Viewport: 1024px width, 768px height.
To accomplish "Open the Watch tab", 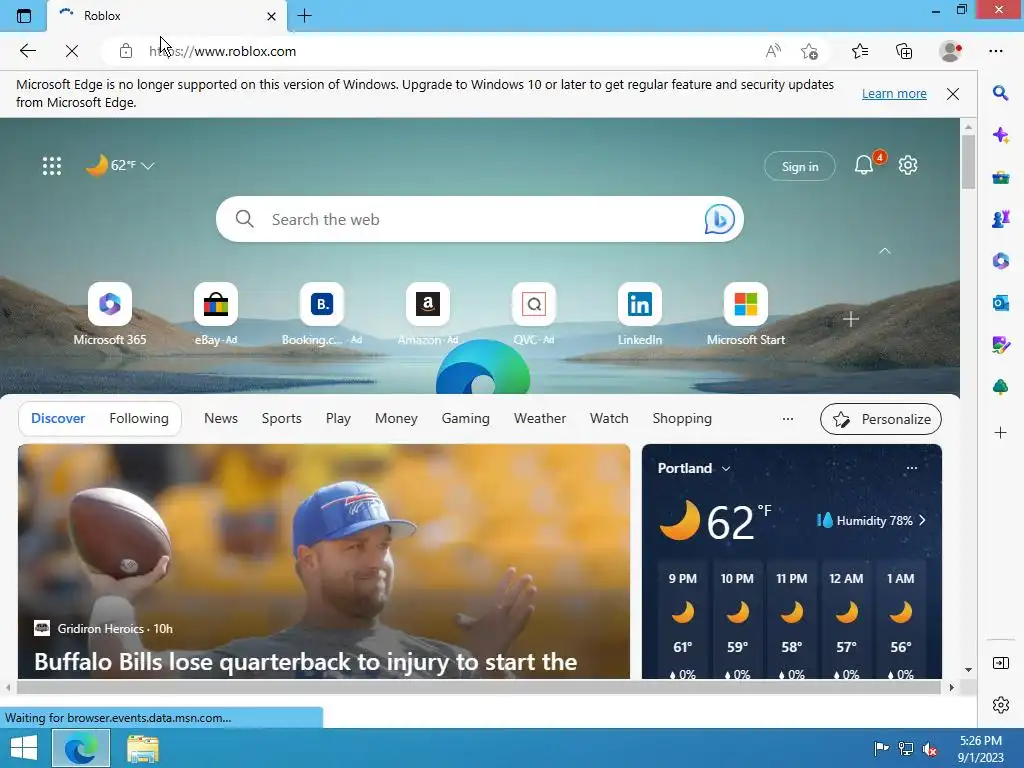I will [609, 419].
